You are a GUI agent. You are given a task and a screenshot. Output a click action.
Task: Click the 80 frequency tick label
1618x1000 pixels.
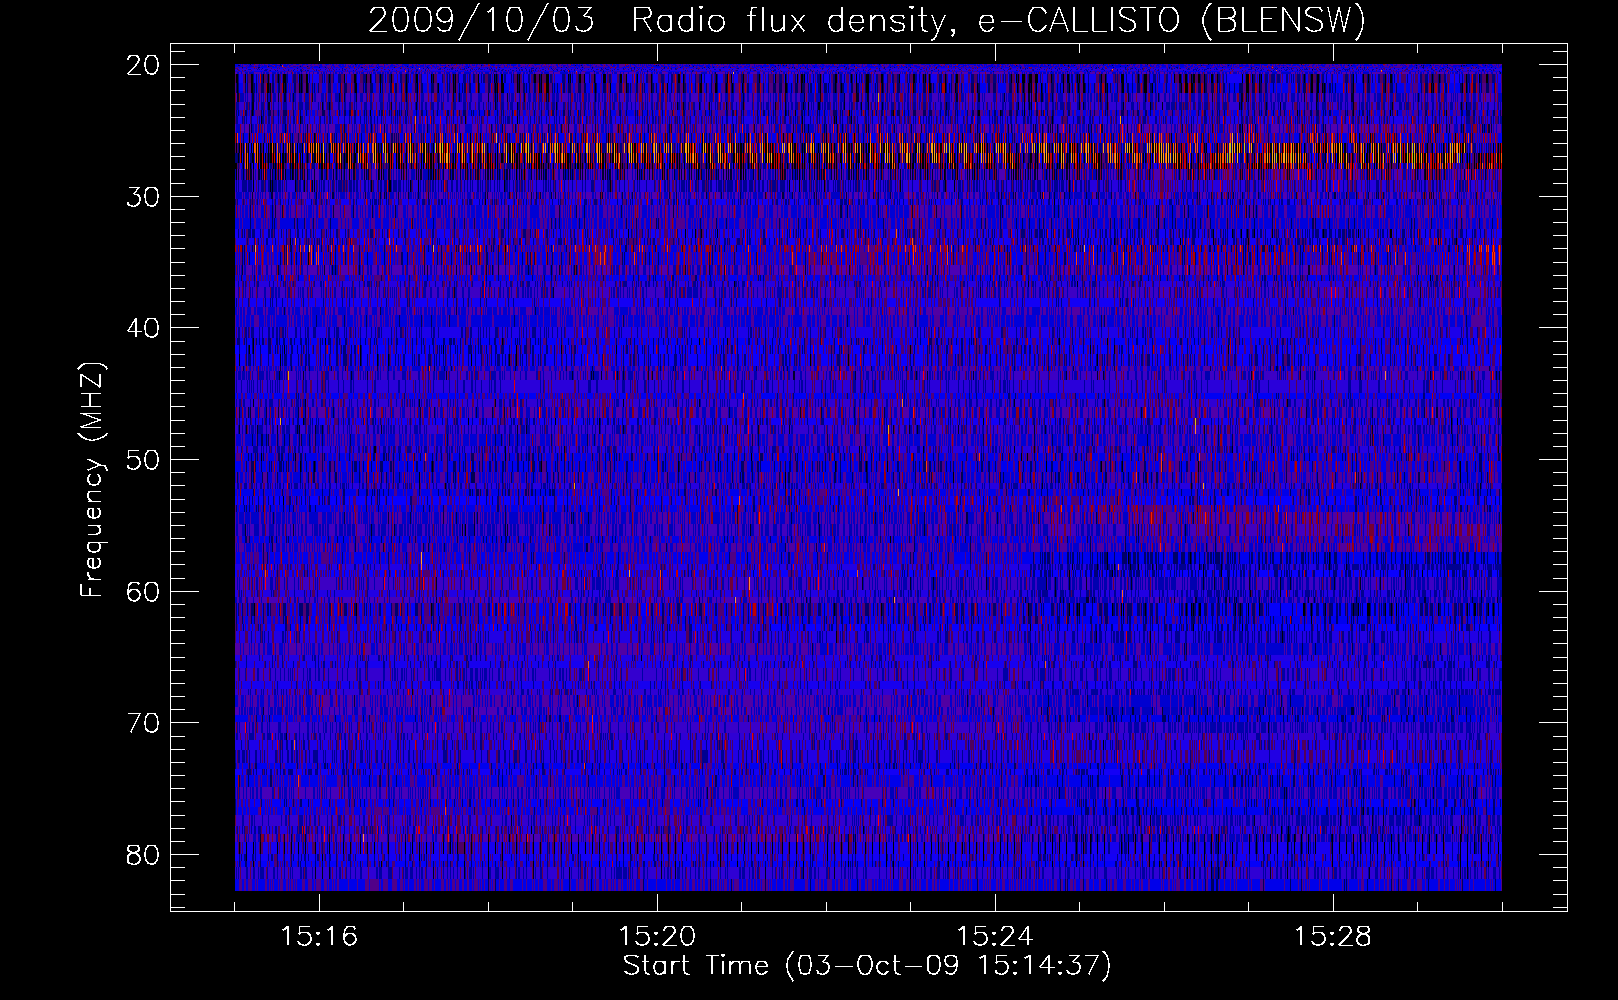click(143, 855)
